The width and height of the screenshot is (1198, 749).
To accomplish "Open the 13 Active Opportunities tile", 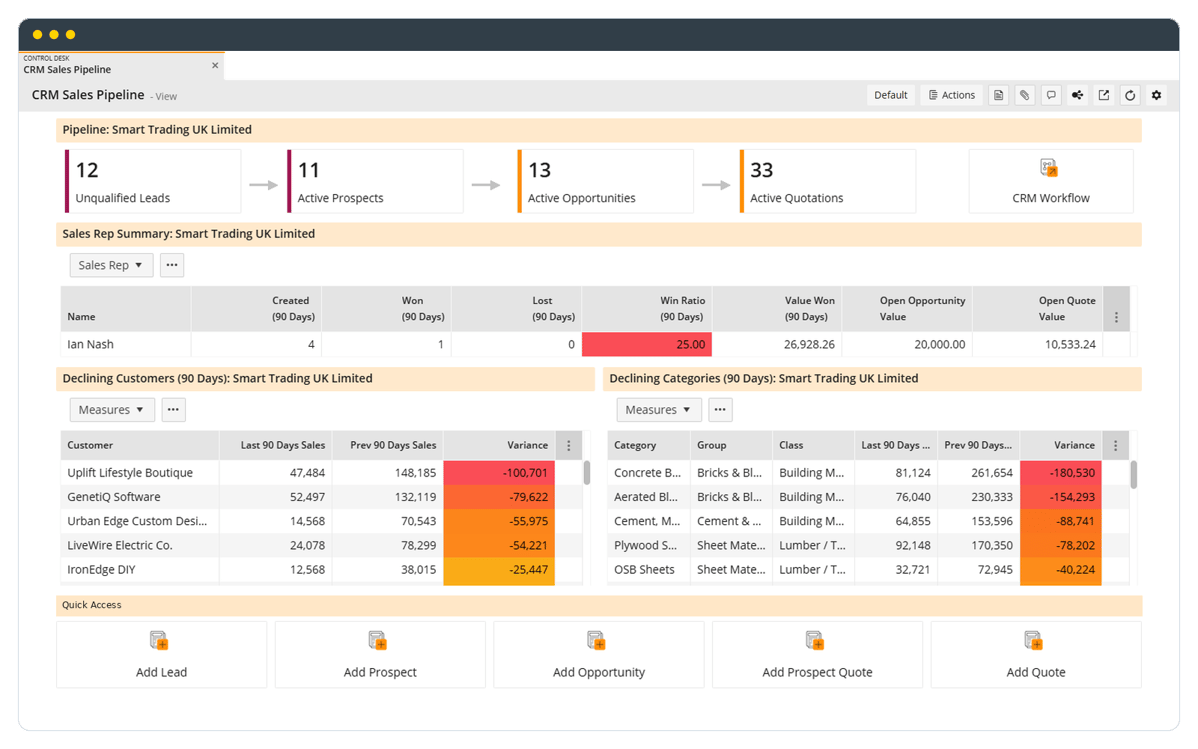I will tap(605, 181).
